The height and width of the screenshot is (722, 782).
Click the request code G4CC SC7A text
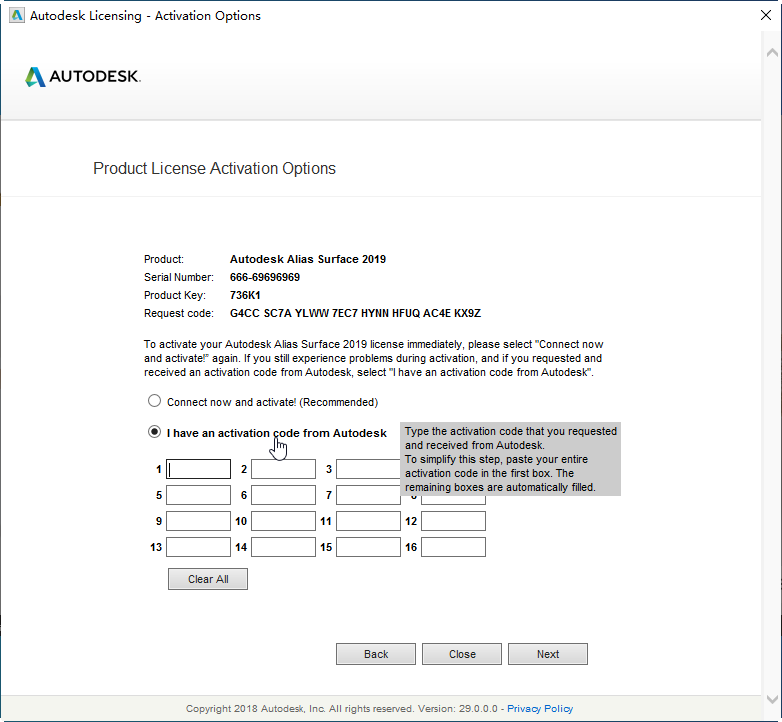(x=355, y=313)
